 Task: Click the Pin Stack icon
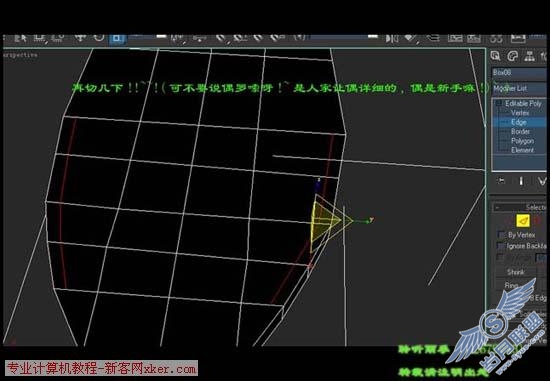coord(501,181)
